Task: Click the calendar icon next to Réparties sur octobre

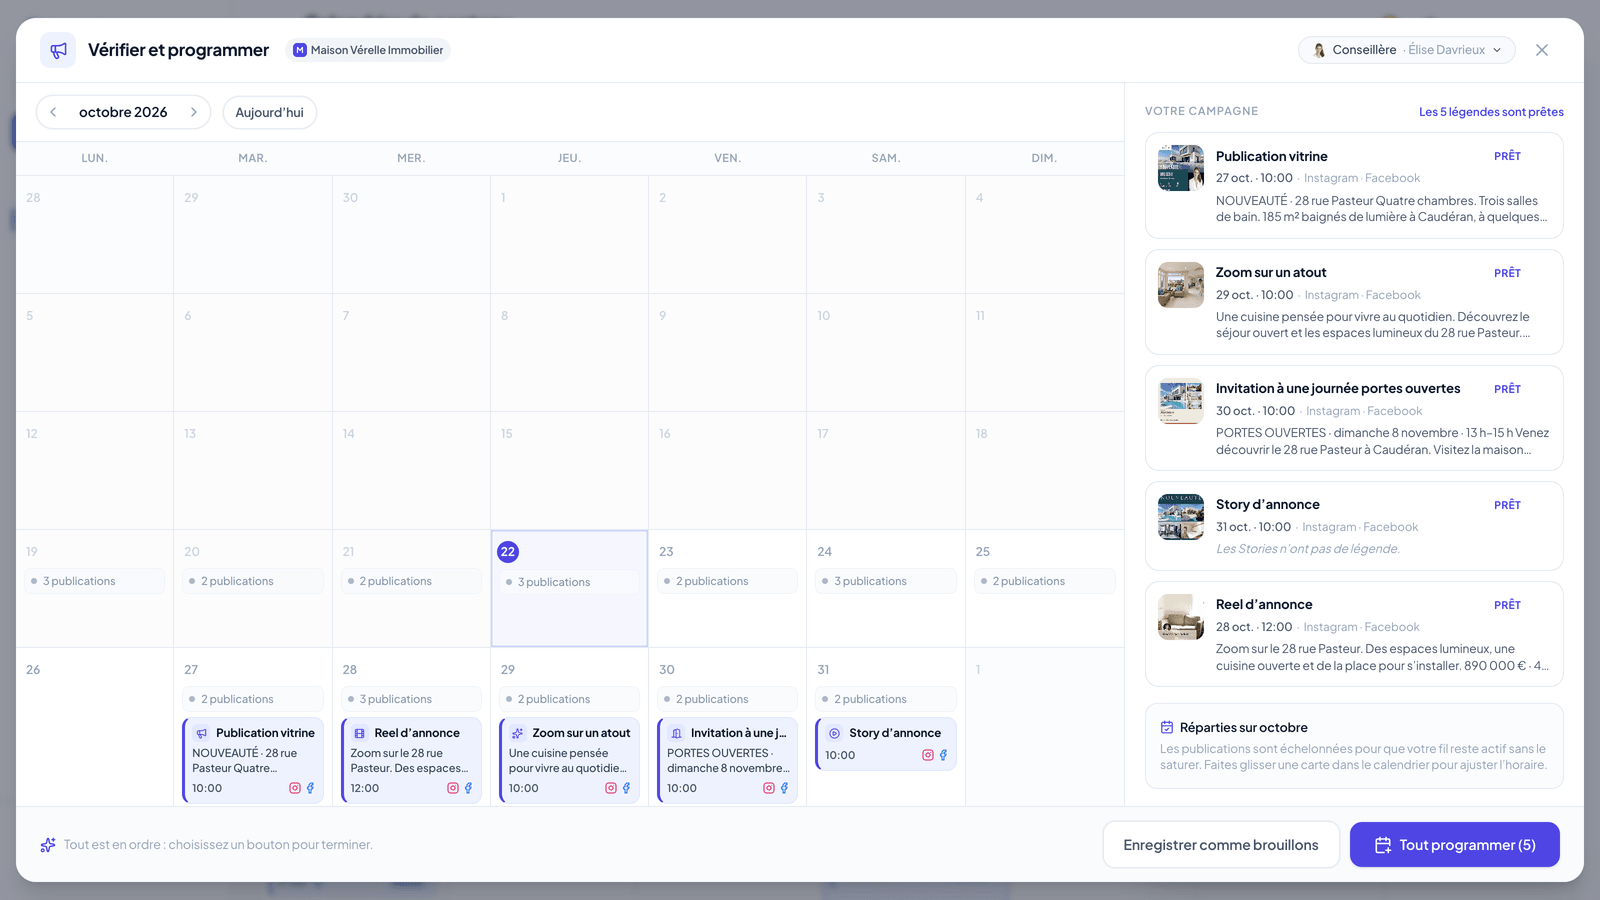Action: tap(1167, 727)
